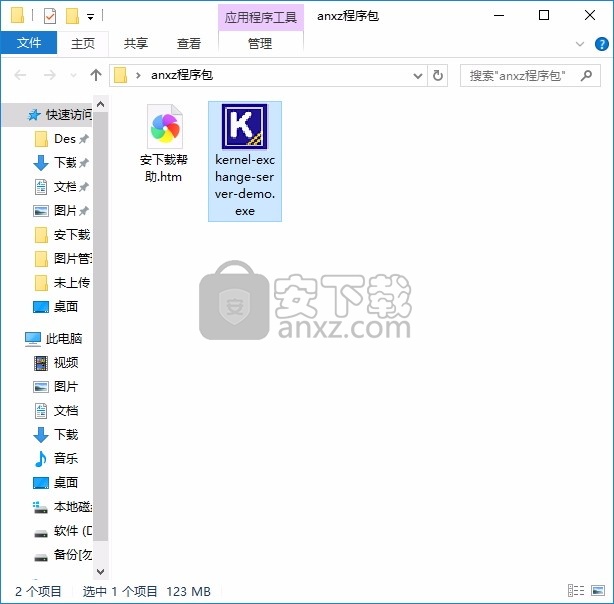The image size is (614, 604).
Task: Click the 视频 film icon
Action: (x=41, y=363)
